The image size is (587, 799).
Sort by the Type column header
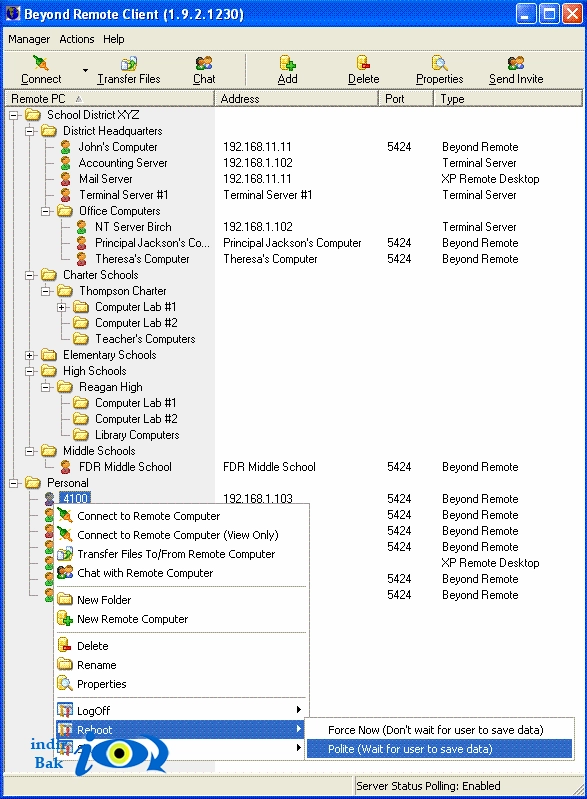[508, 99]
